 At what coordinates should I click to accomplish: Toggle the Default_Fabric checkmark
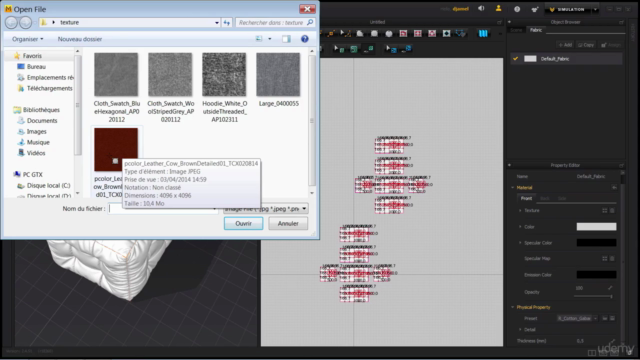(516, 59)
